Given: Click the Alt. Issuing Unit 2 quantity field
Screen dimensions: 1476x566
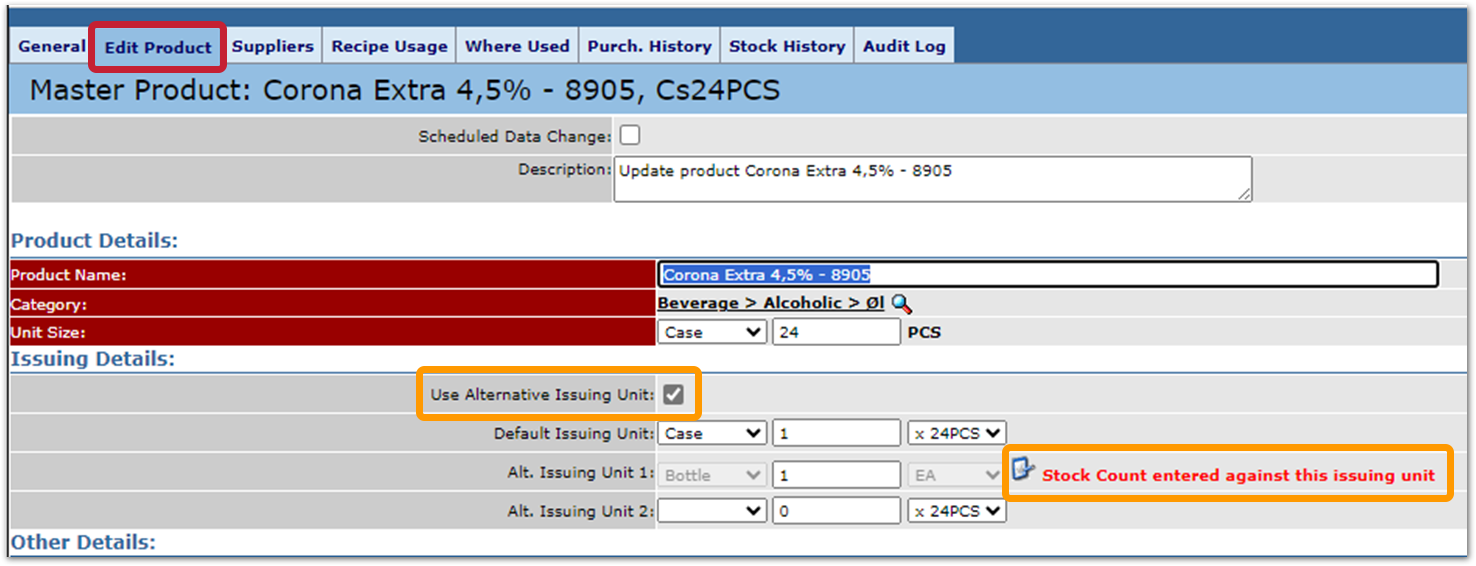Looking at the screenshot, I should click(836, 511).
